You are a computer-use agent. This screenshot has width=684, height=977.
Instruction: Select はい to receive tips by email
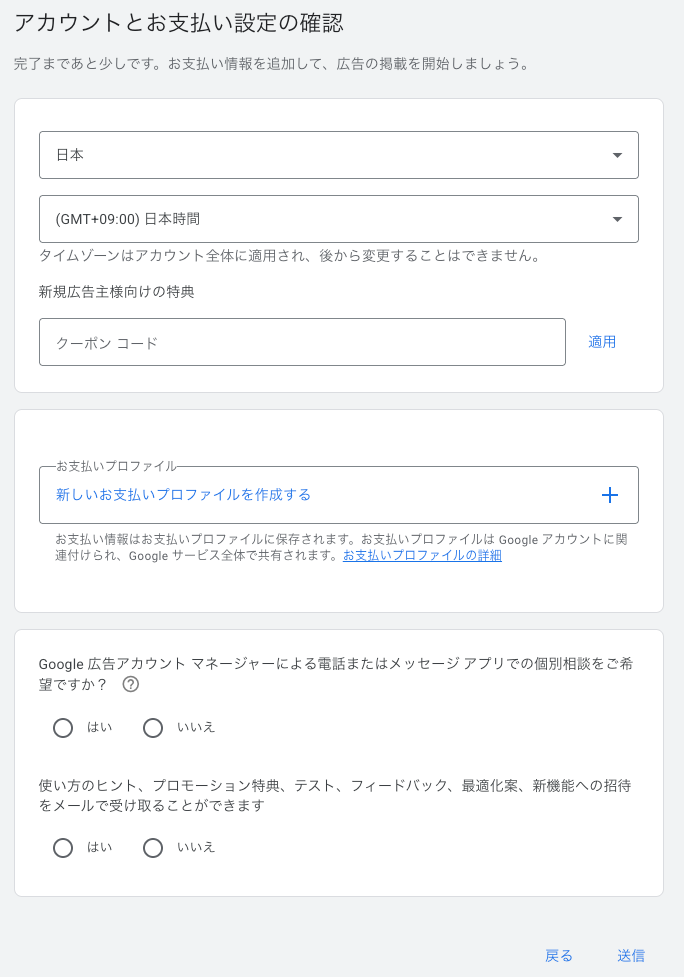(63, 847)
